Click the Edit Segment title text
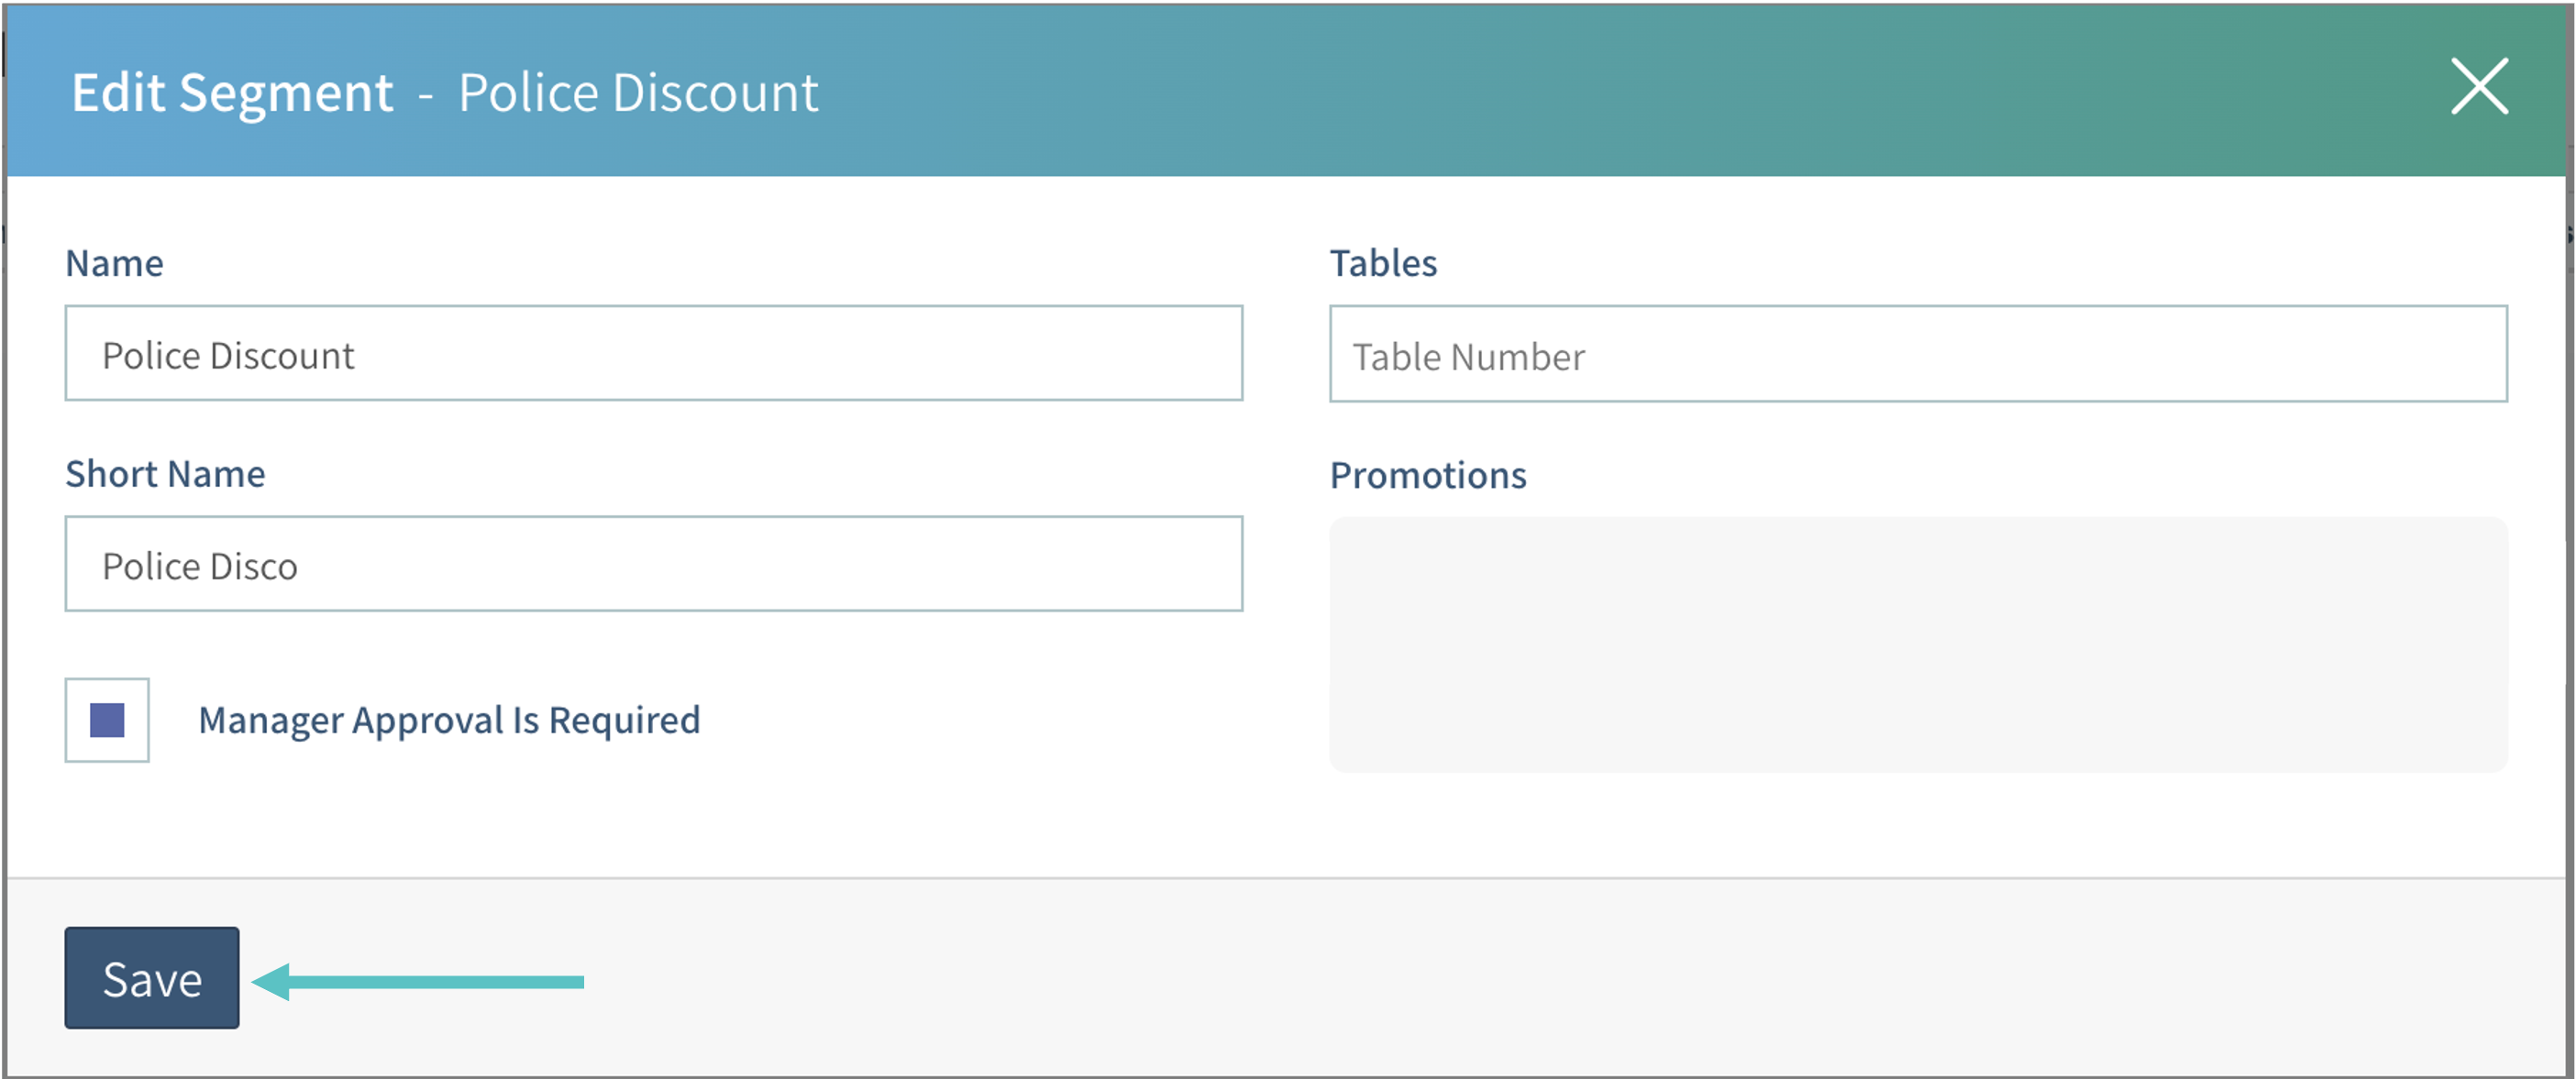Viewport: 2576px width, 1079px height. 232,93
